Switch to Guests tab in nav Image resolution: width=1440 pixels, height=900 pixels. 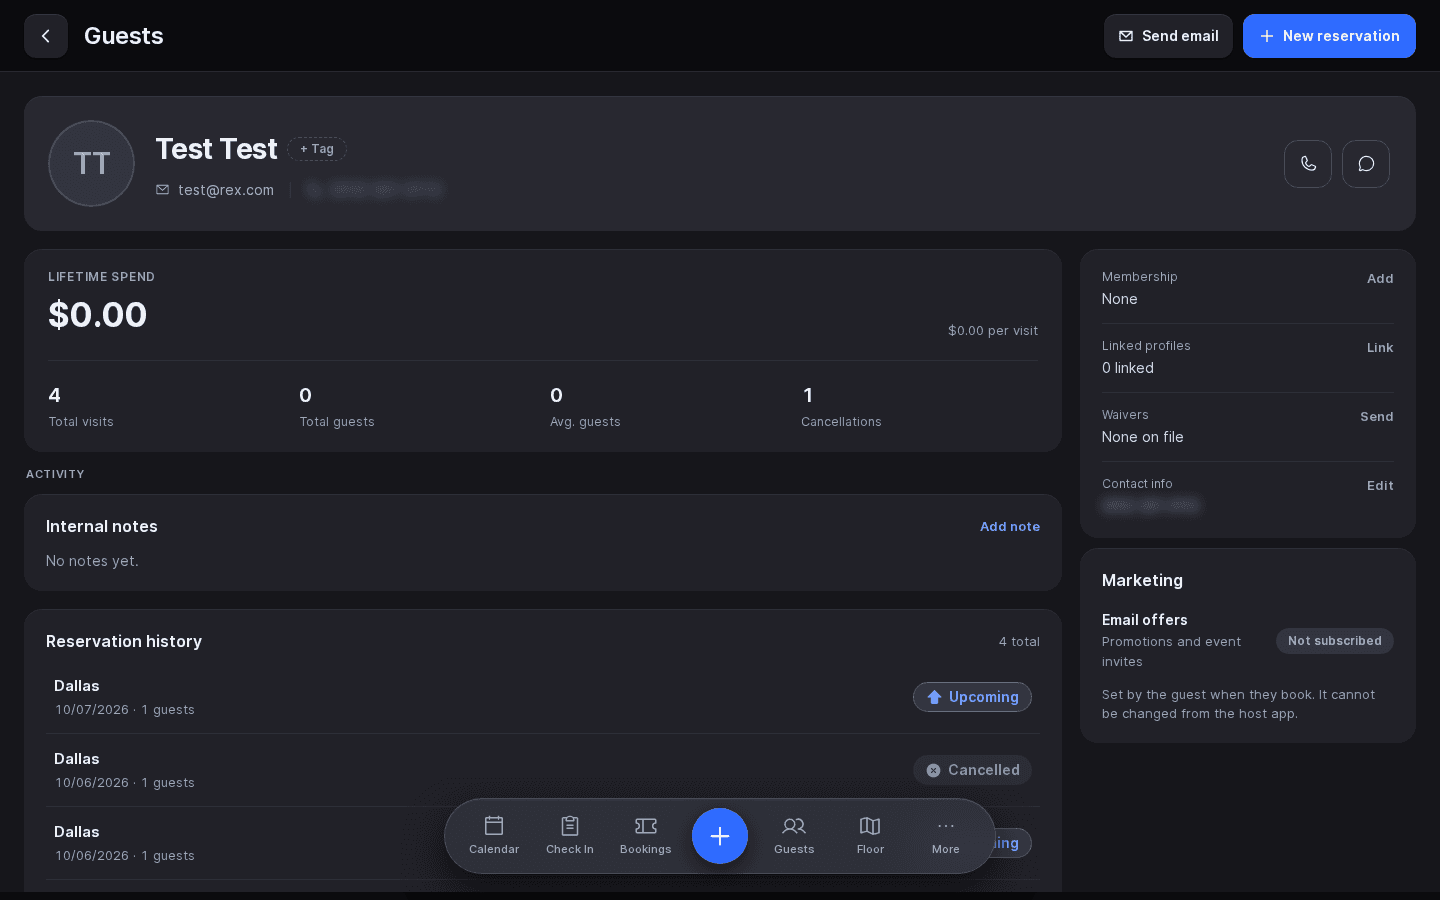tap(794, 836)
